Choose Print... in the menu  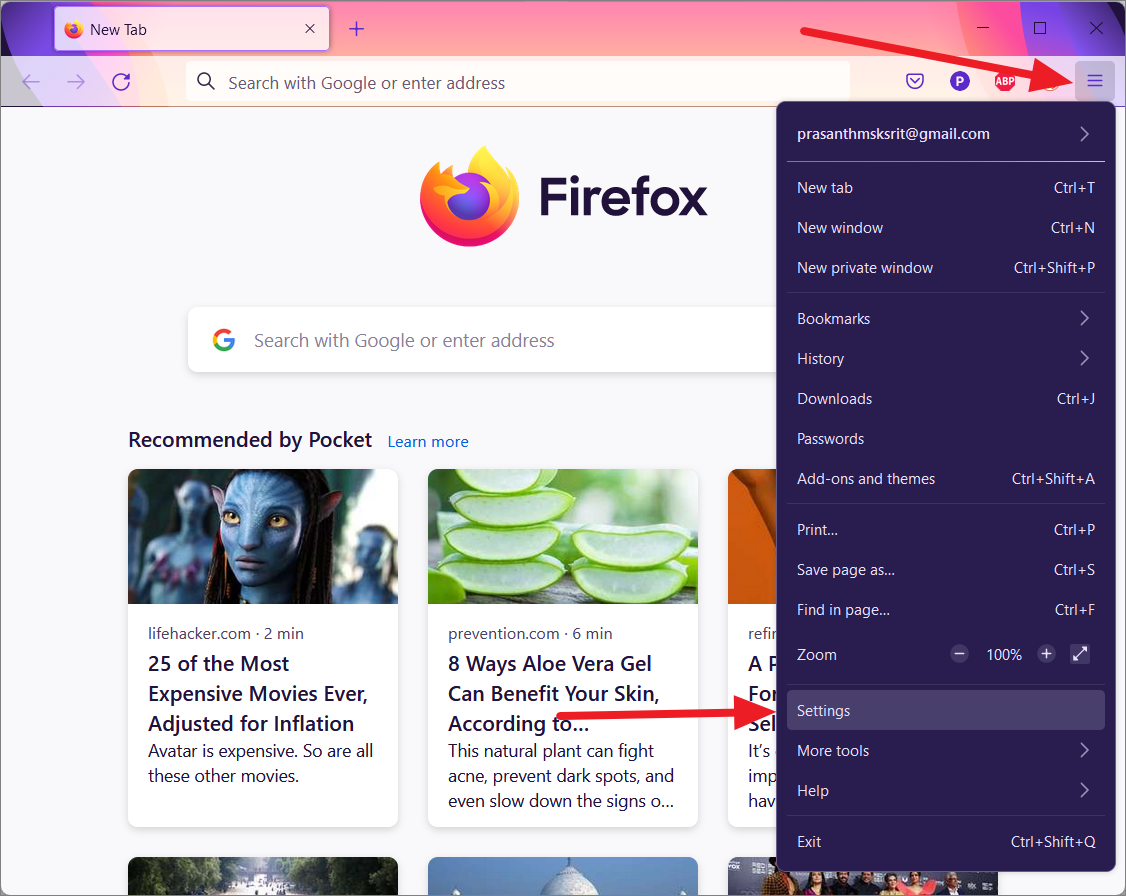pyautogui.click(x=945, y=530)
